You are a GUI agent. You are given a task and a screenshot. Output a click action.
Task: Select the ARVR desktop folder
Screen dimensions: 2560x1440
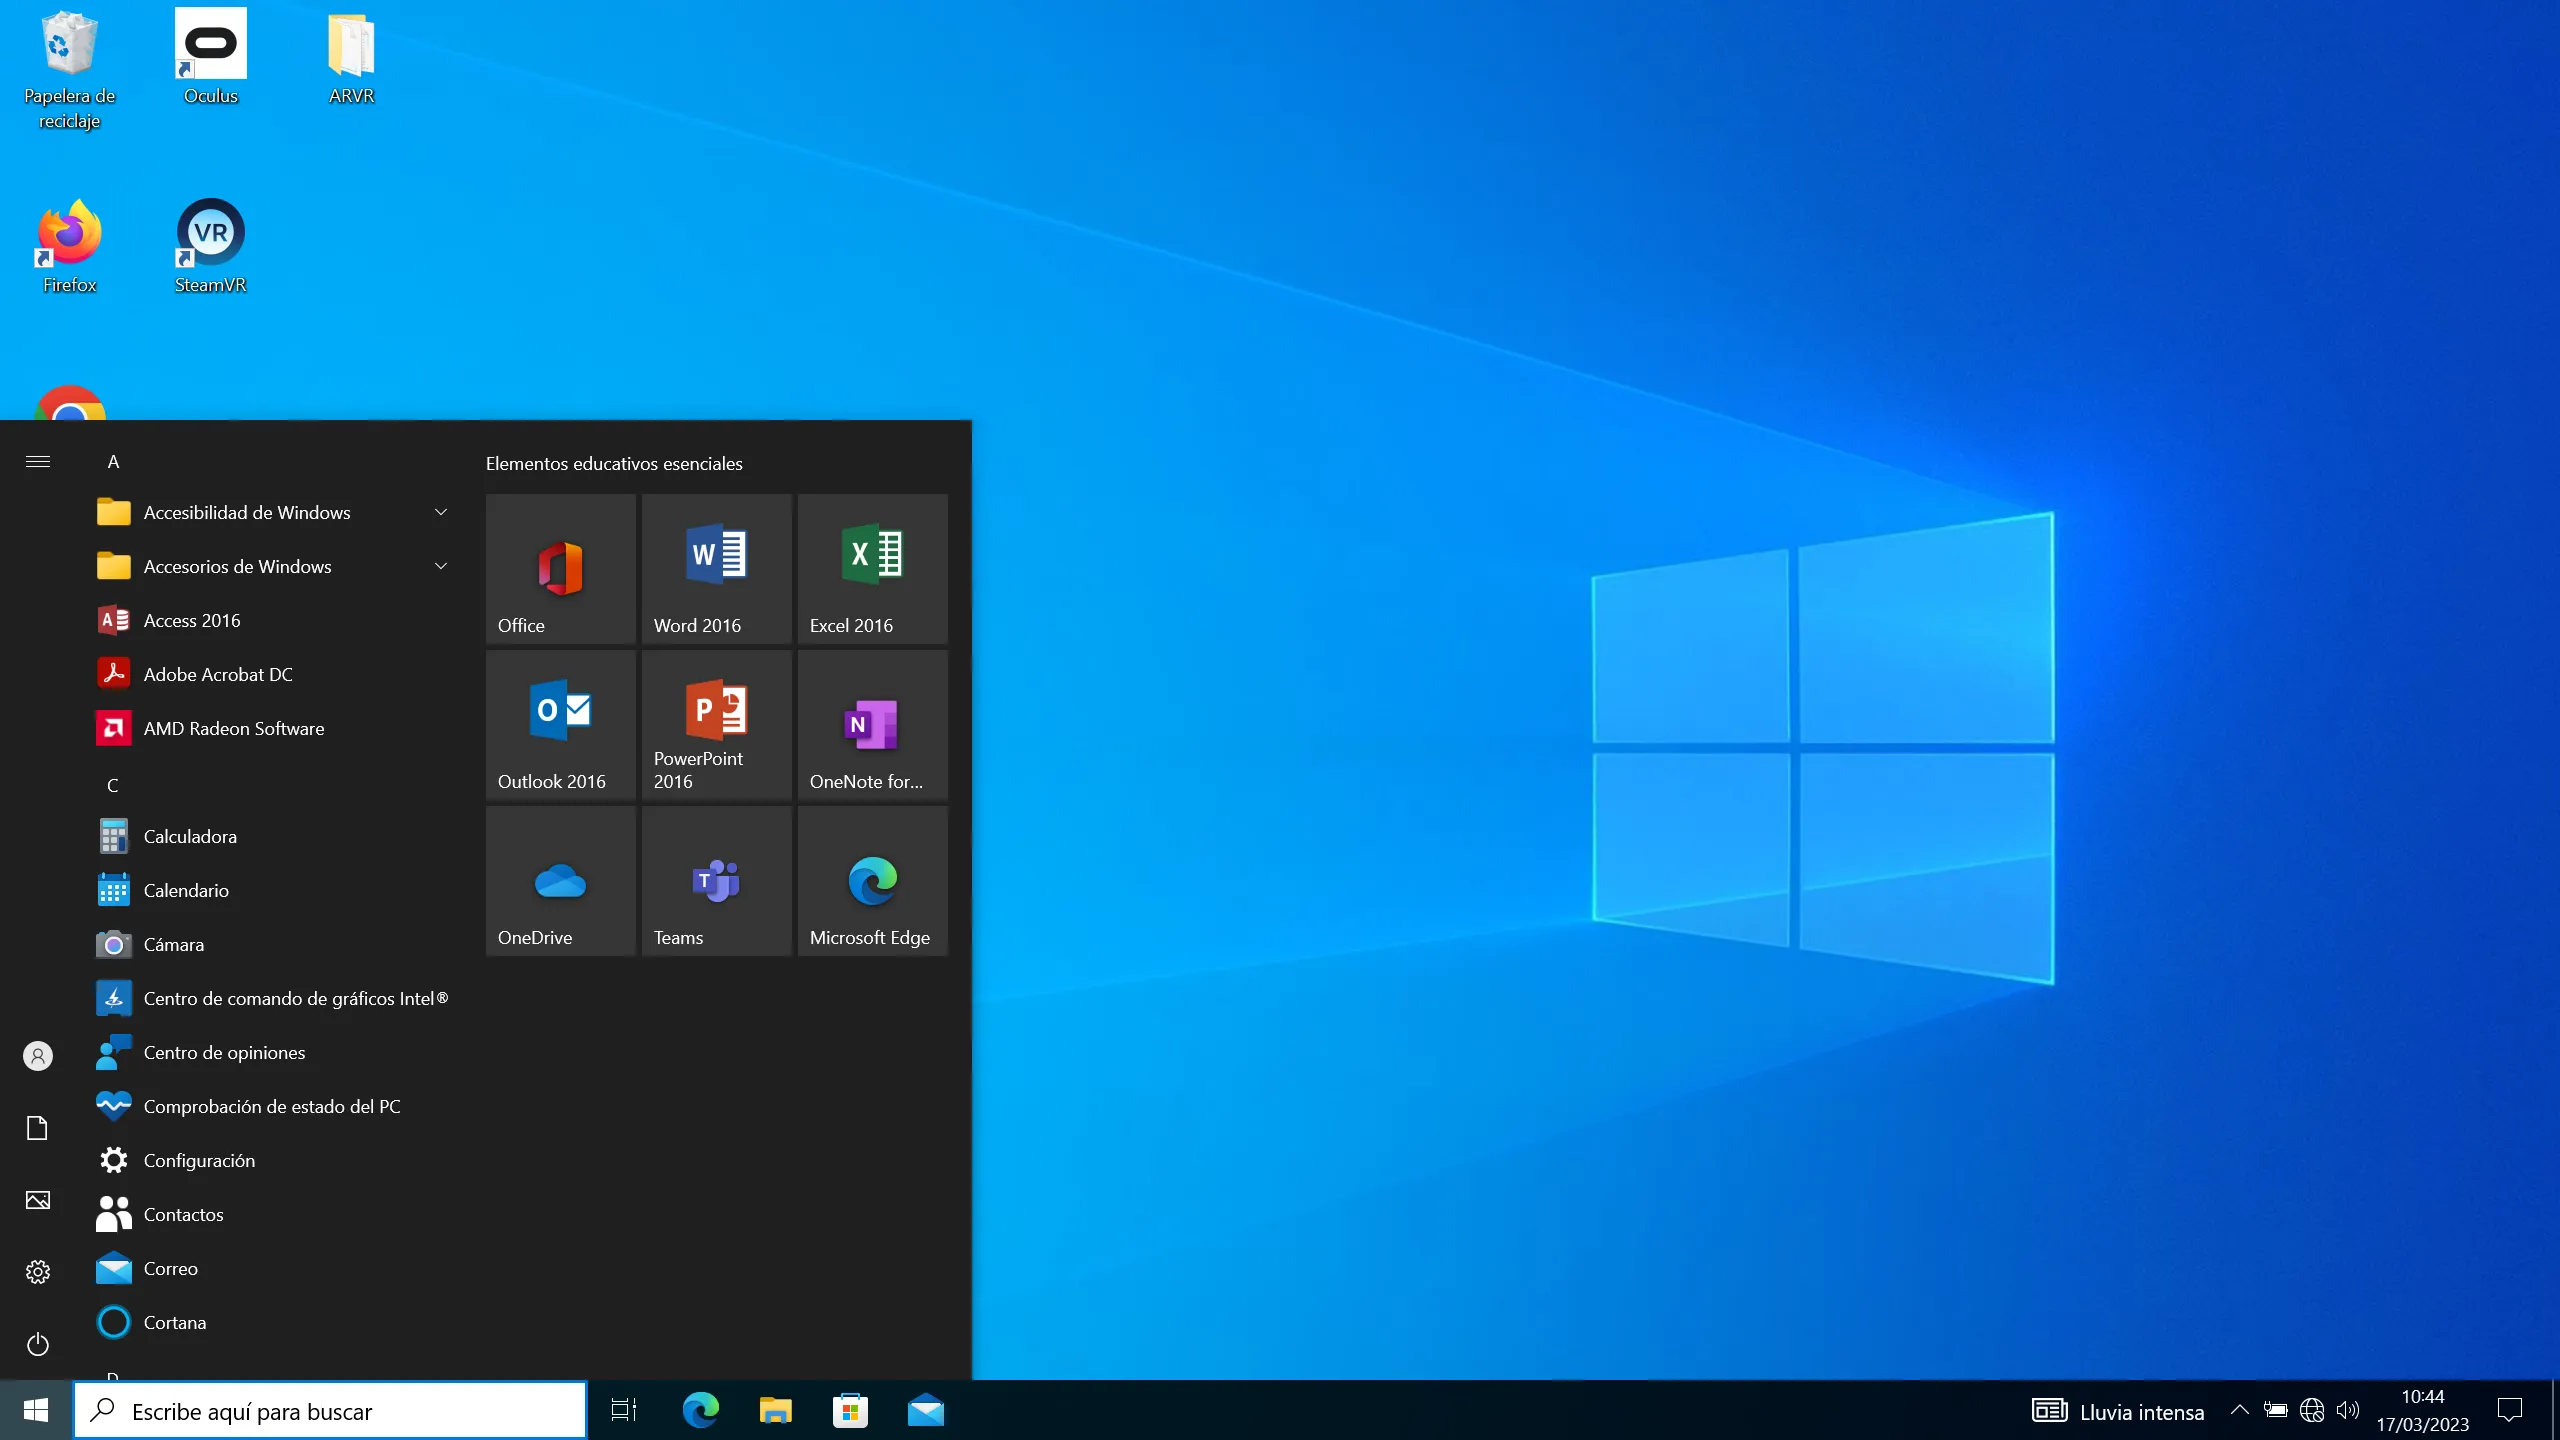pos(351,57)
